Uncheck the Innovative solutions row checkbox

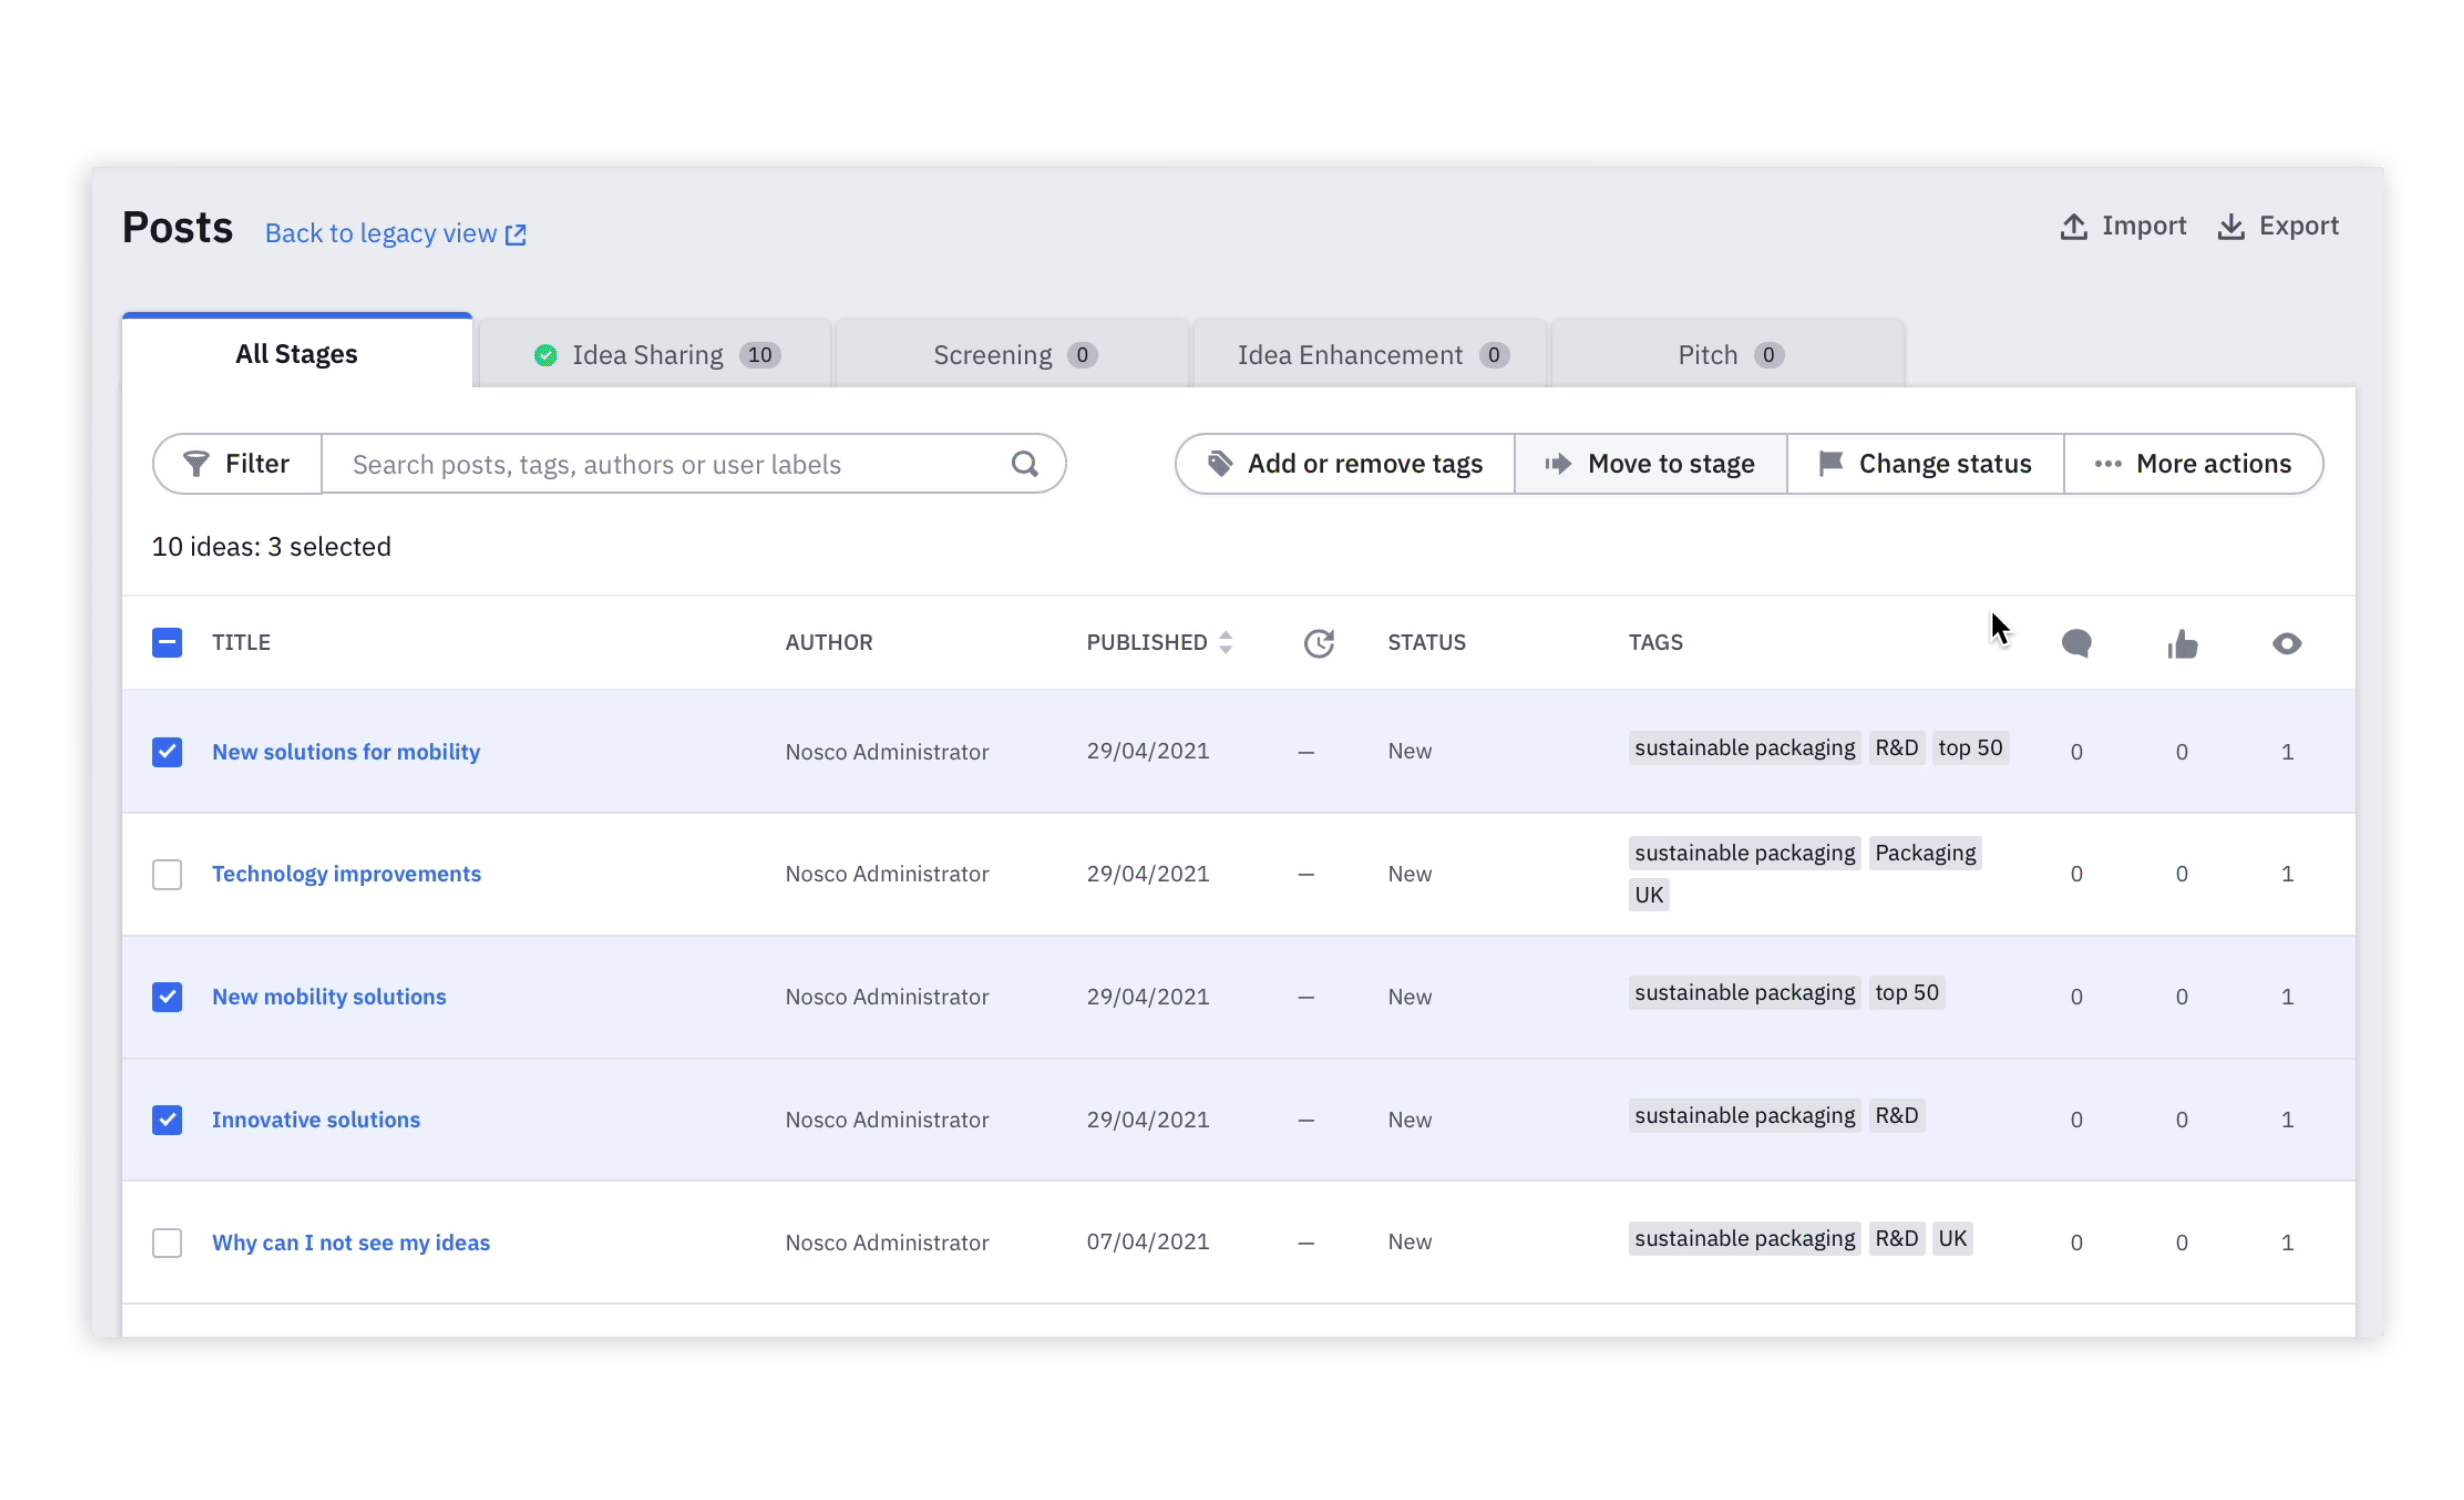pos(167,1120)
